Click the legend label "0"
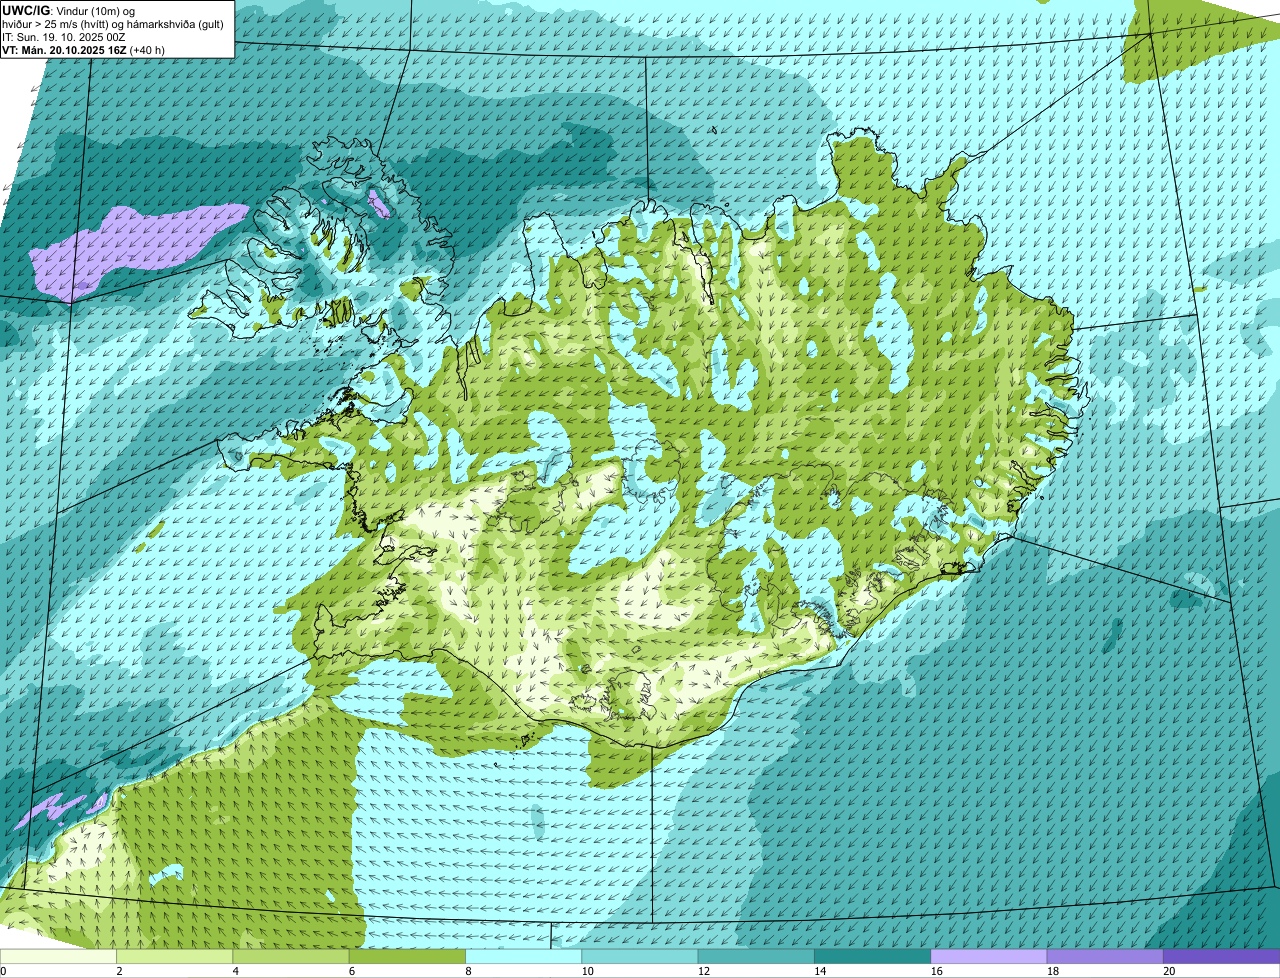Screen dimensions: 1280x978 coord(4,971)
